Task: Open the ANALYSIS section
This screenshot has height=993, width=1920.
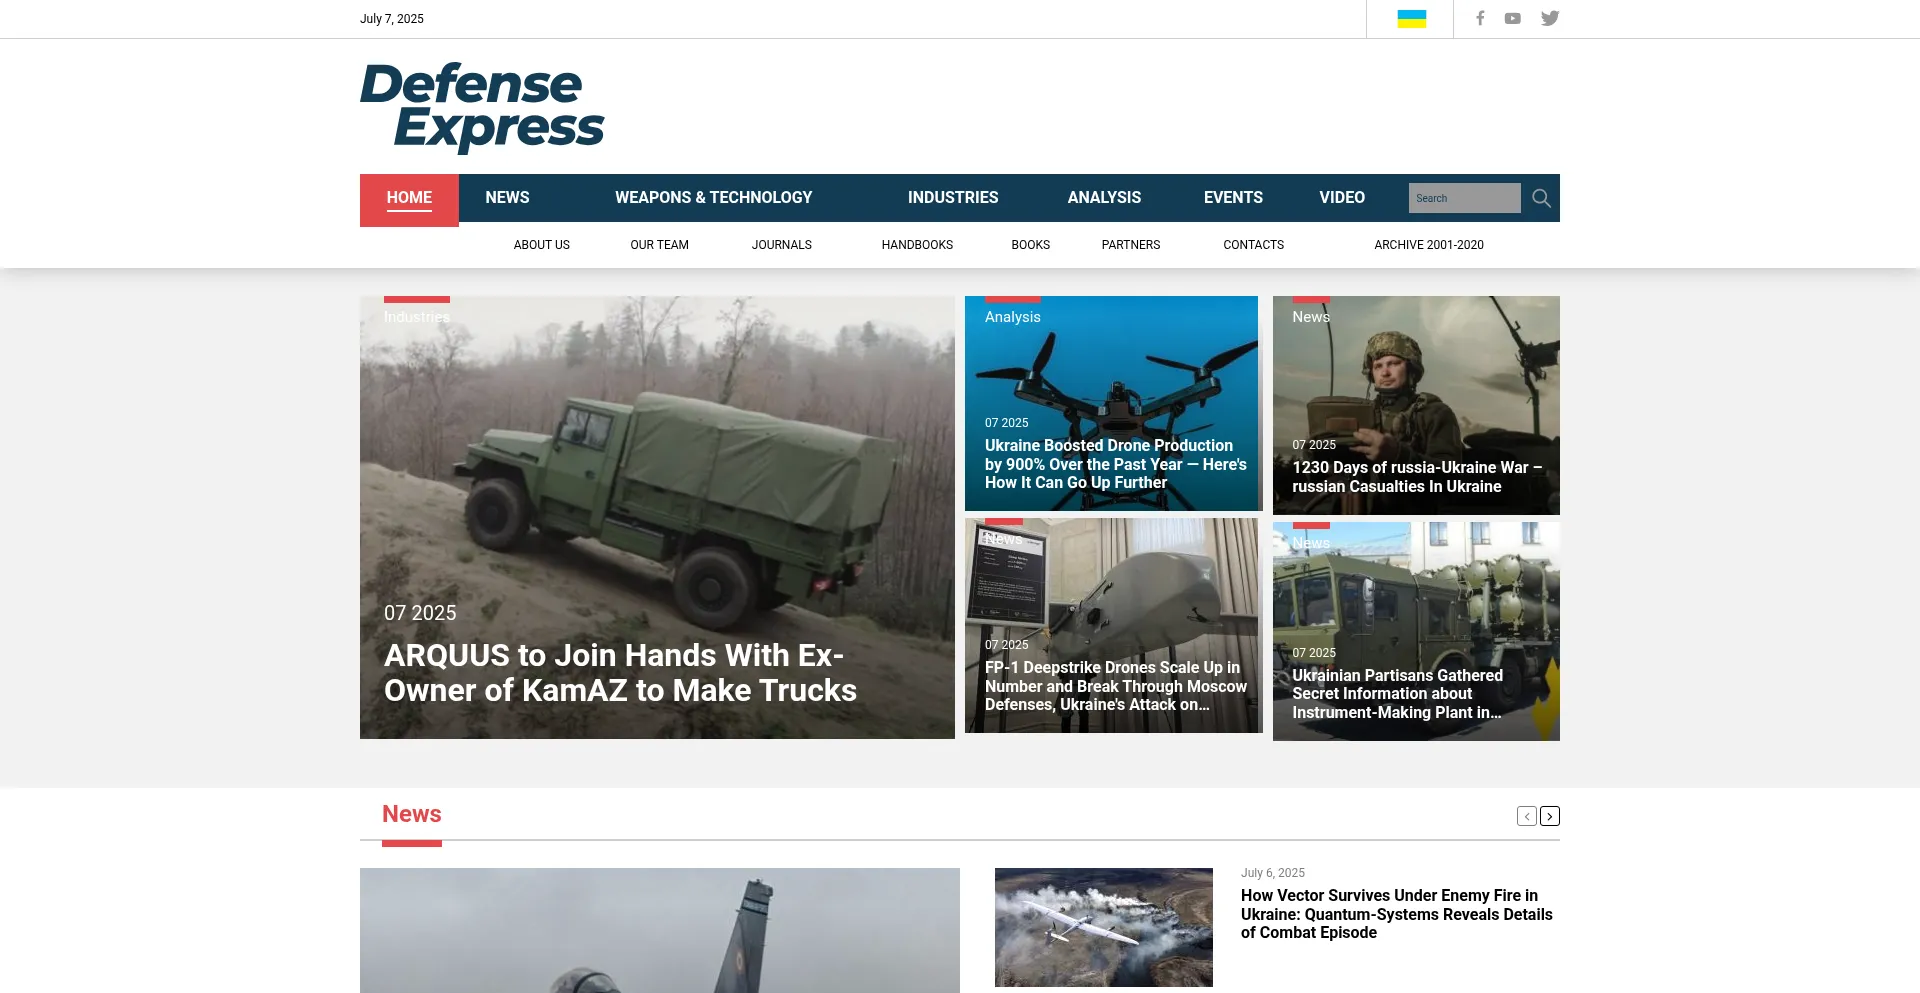Action: tap(1104, 197)
